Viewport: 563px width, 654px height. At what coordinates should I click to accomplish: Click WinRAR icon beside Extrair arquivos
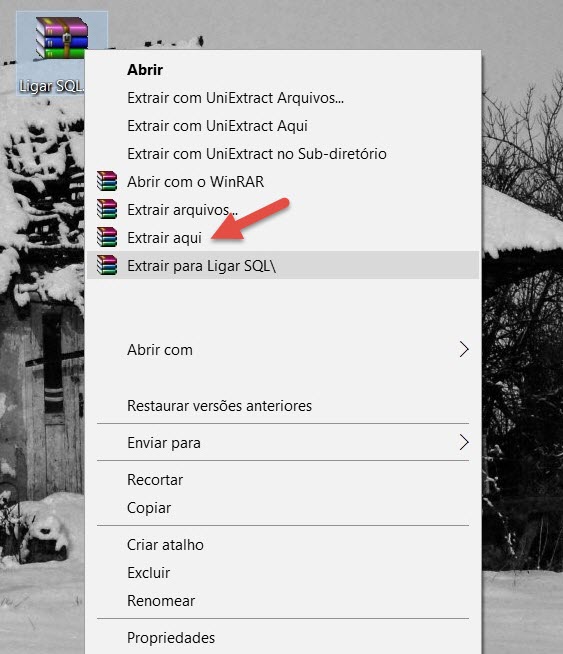(107, 209)
